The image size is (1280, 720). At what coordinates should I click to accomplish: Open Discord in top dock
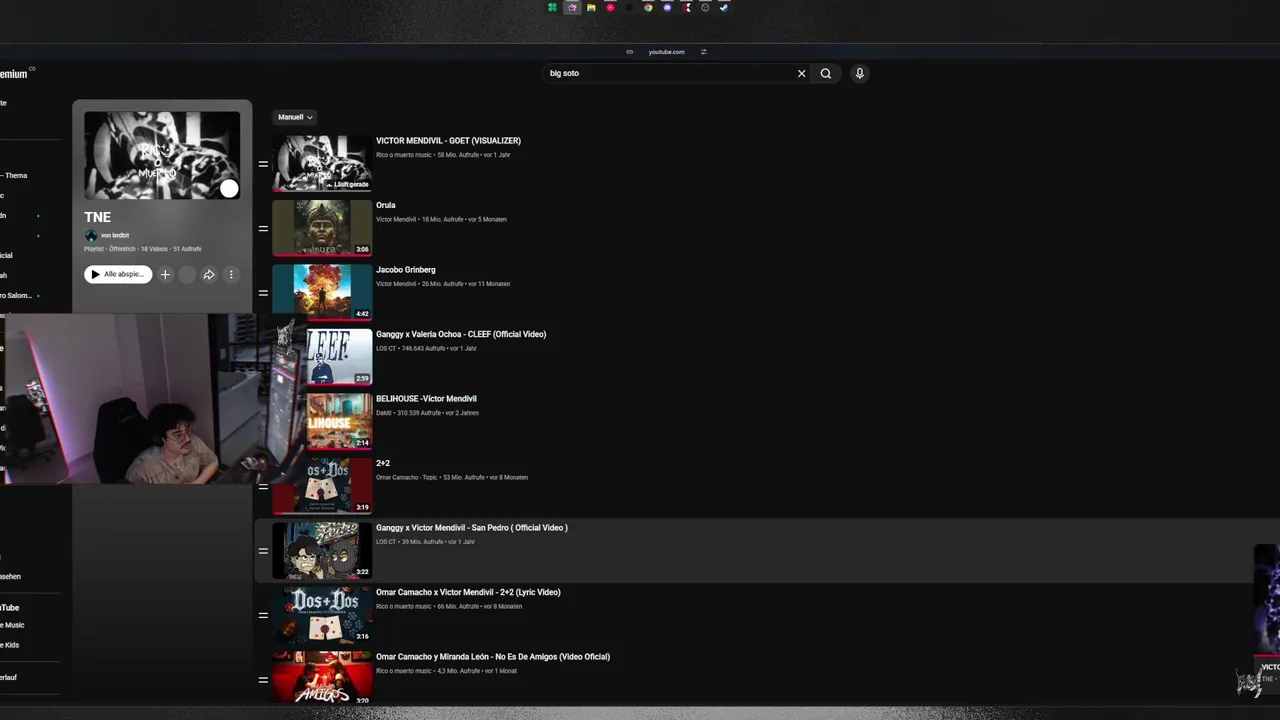pos(667,7)
